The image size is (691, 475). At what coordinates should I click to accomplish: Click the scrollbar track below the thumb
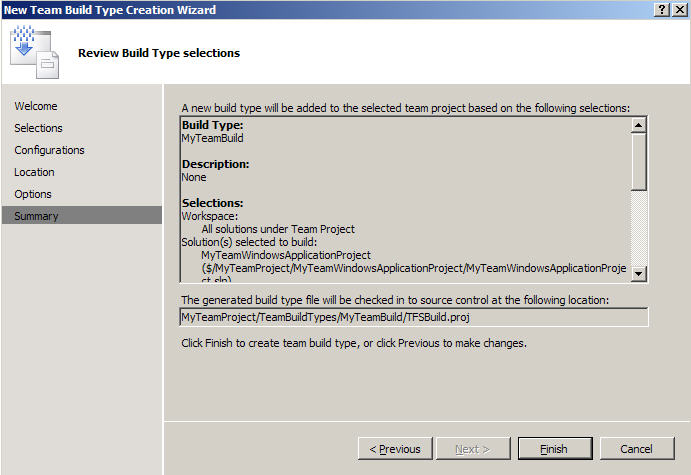coord(638,228)
